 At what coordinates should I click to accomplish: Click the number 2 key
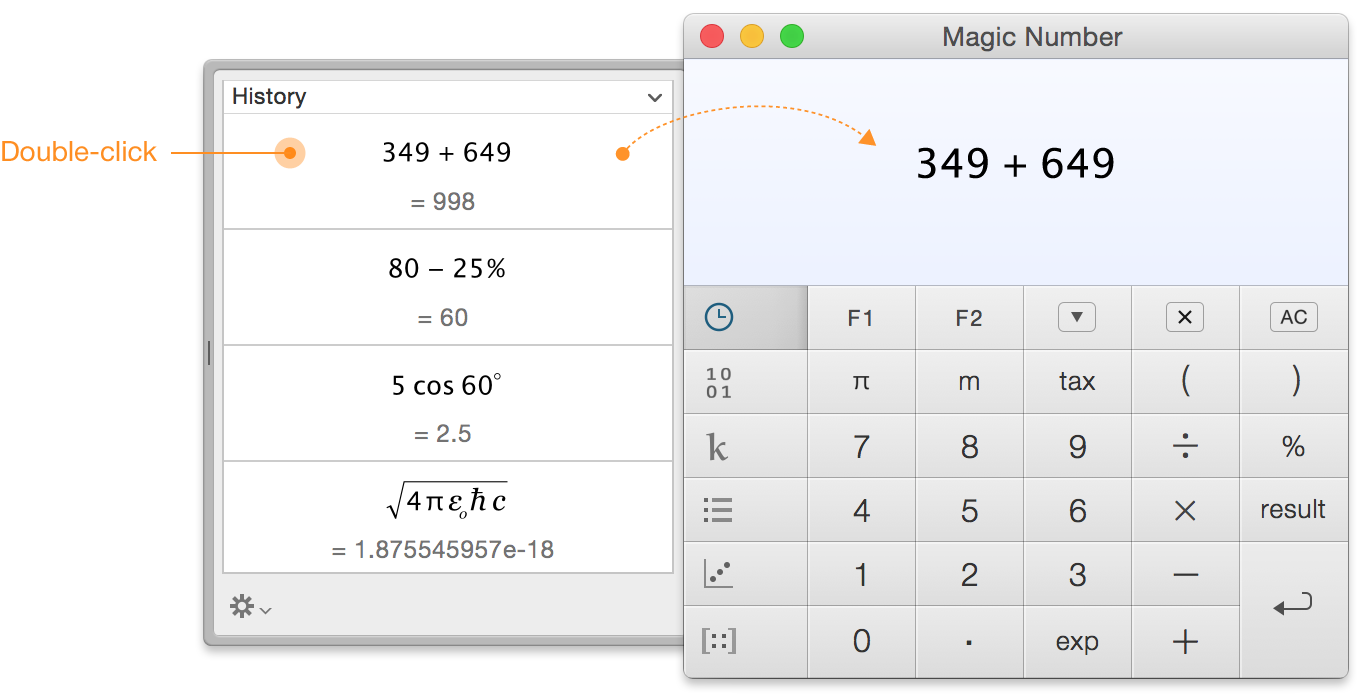pyautogui.click(x=969, y=574)
